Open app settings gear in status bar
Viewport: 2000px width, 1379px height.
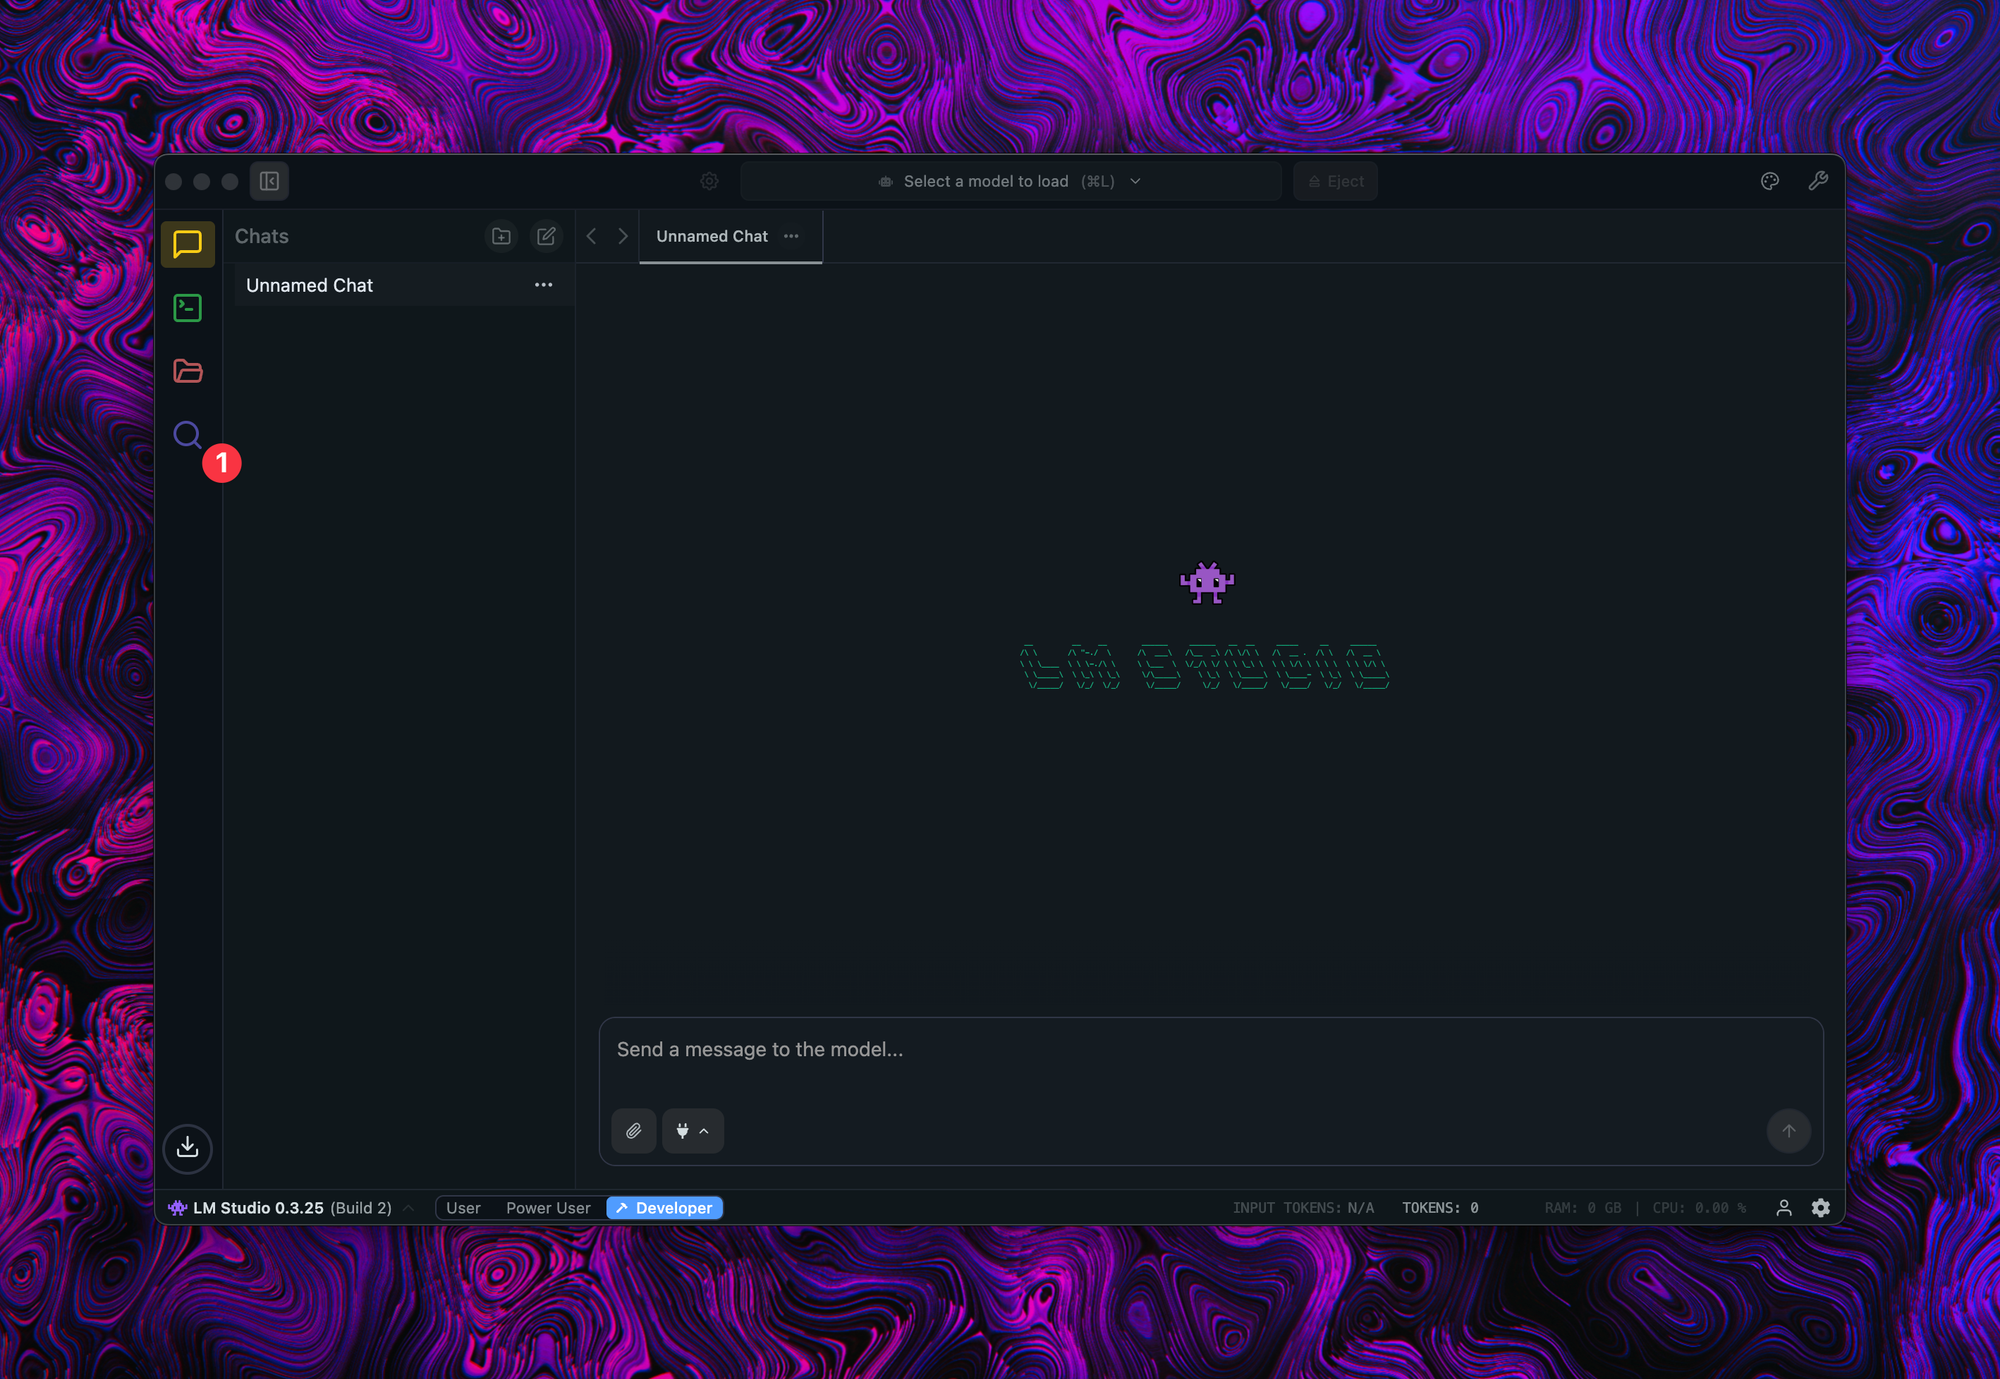coord(1821,1208)
